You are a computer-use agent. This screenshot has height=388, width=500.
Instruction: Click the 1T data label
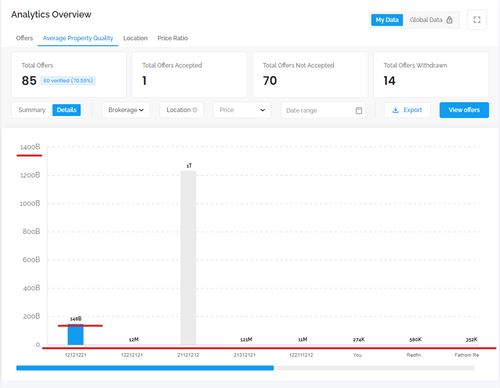[x=189, y=166]
